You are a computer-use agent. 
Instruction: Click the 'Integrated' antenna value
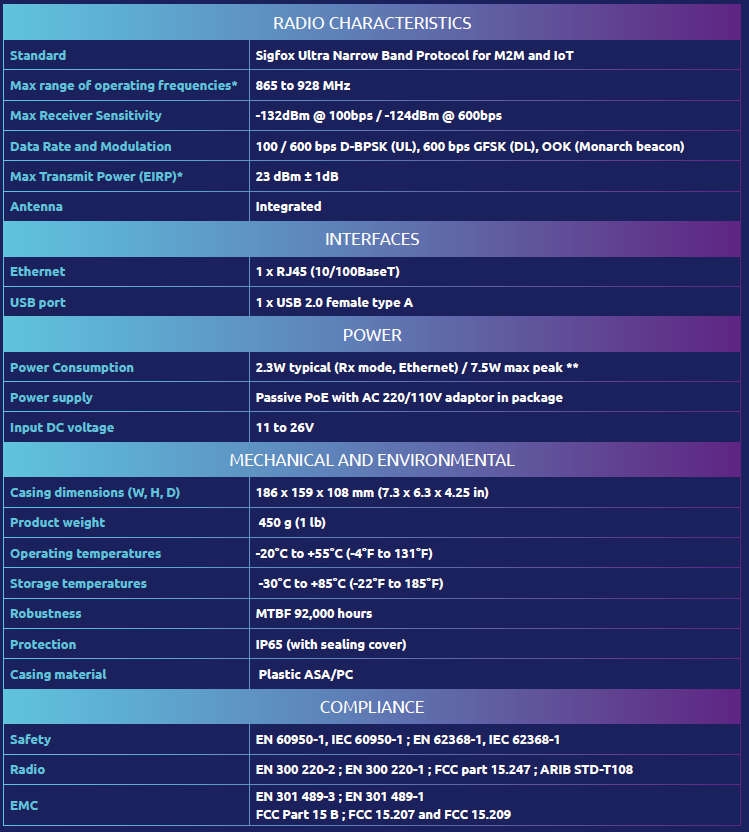point(289,207)
